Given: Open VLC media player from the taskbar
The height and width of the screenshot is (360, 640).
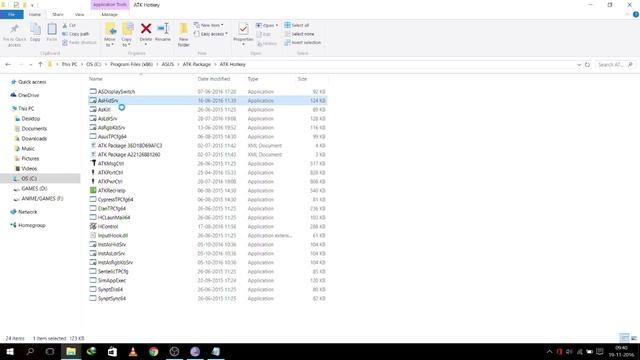Looking at the screenshot, I should (133, 351).
